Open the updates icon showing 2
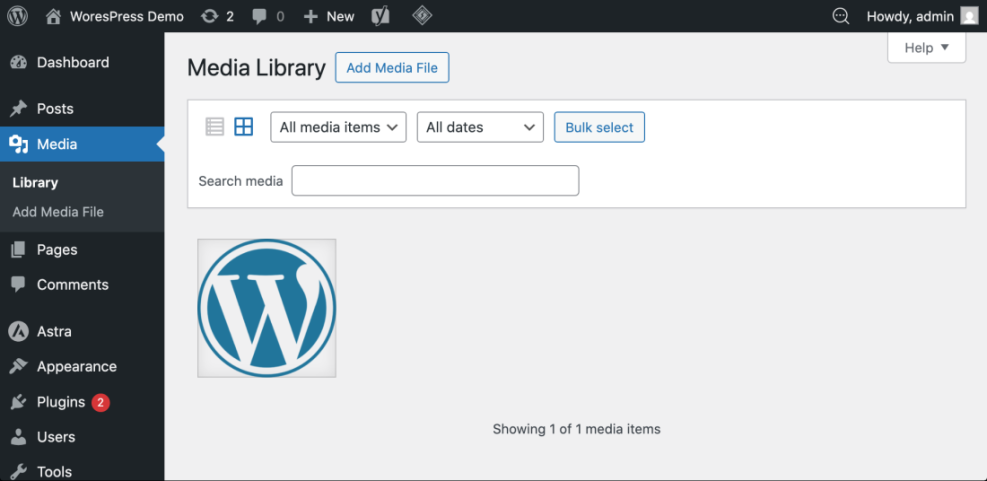This screenshot has width=987, height=481. click(209, 16)
